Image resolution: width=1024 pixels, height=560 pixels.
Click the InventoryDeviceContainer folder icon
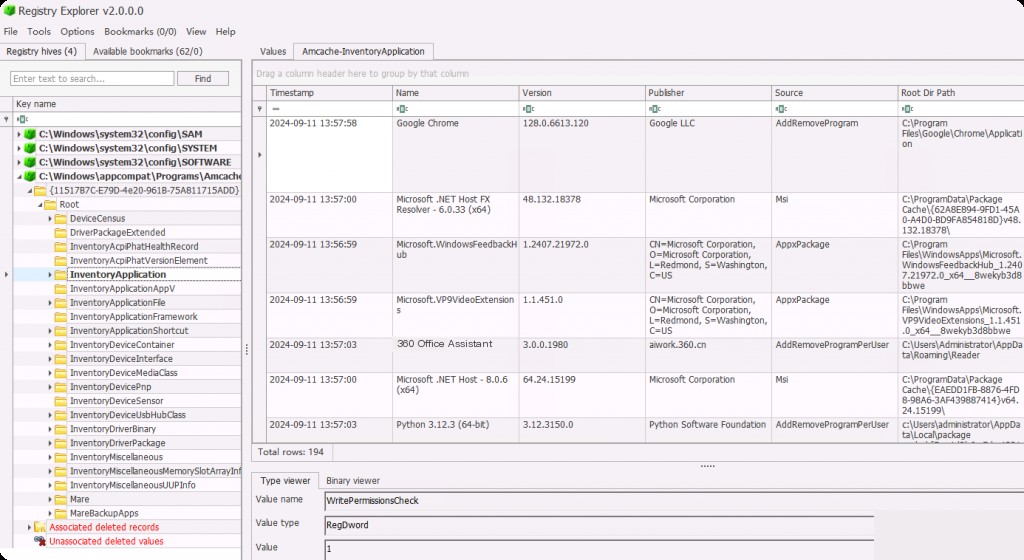click(61, 345)
